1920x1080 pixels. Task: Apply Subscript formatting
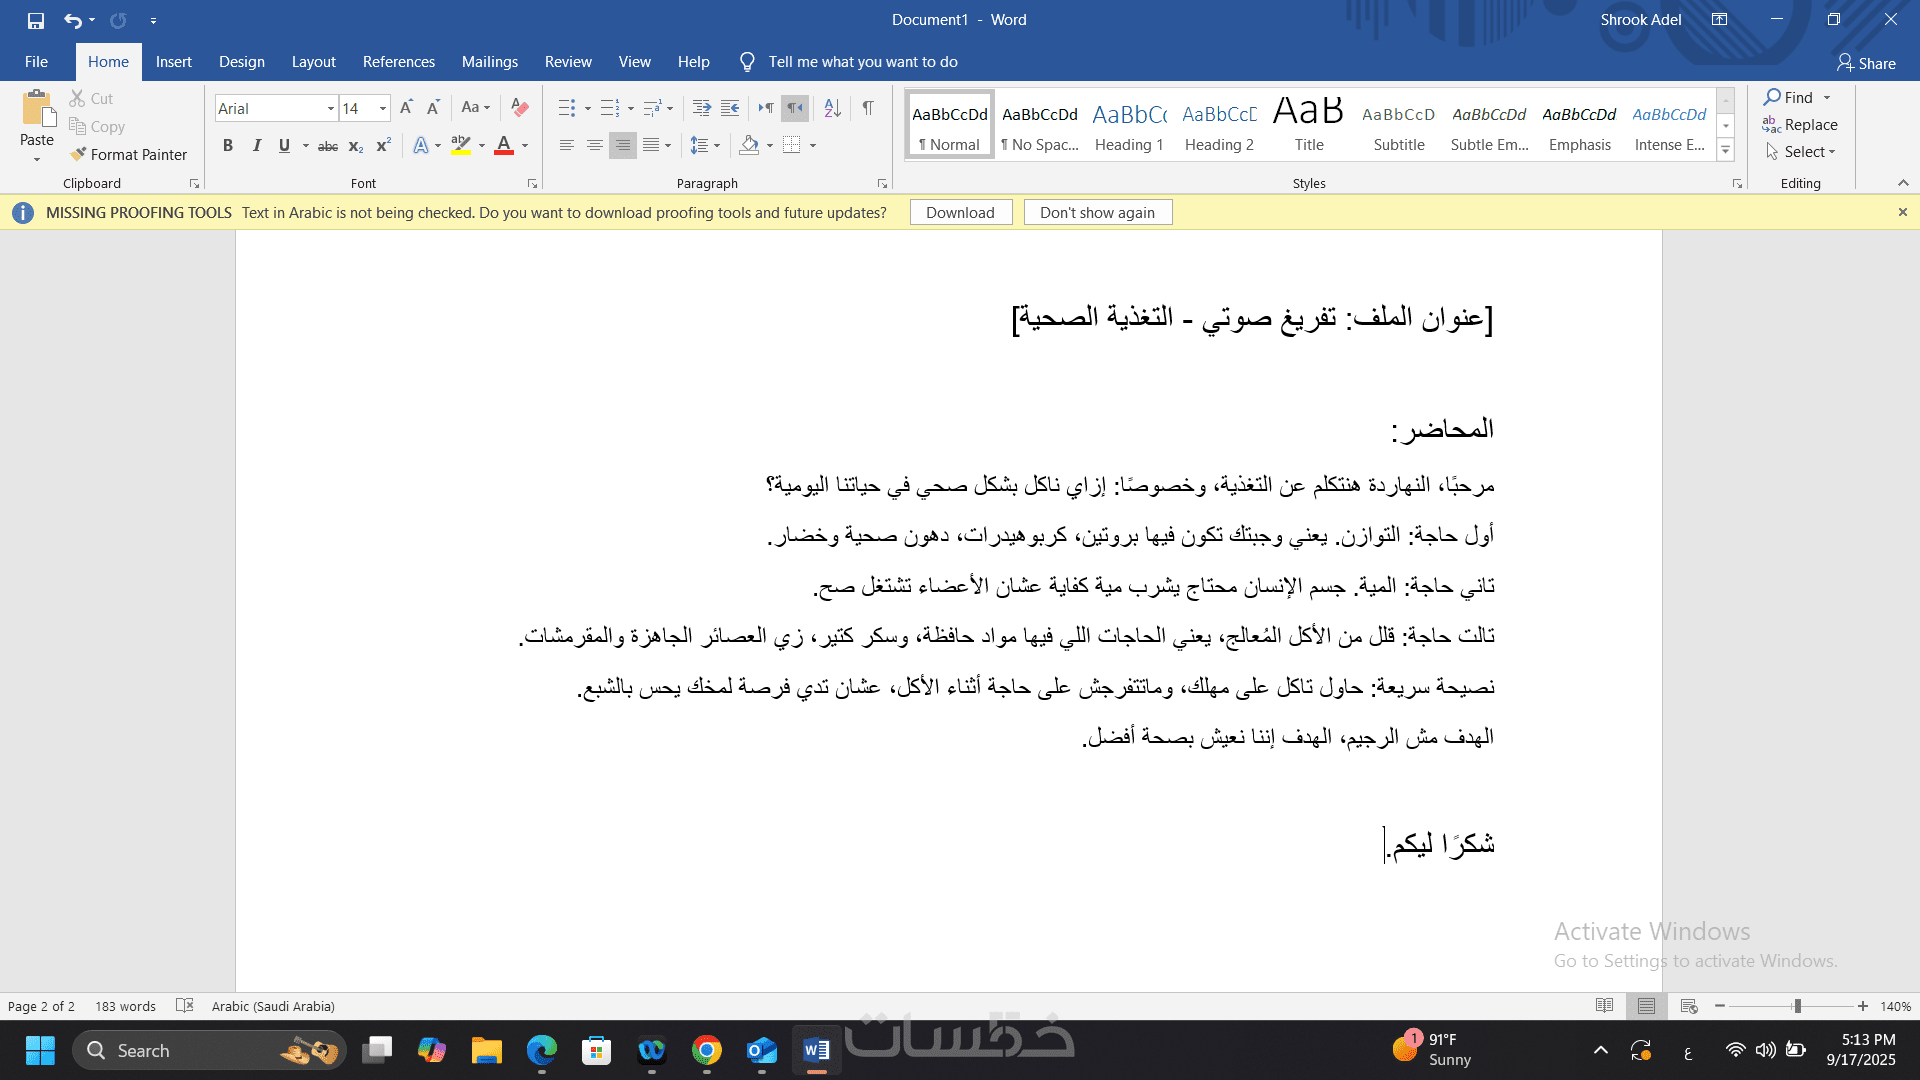point(355,146)
